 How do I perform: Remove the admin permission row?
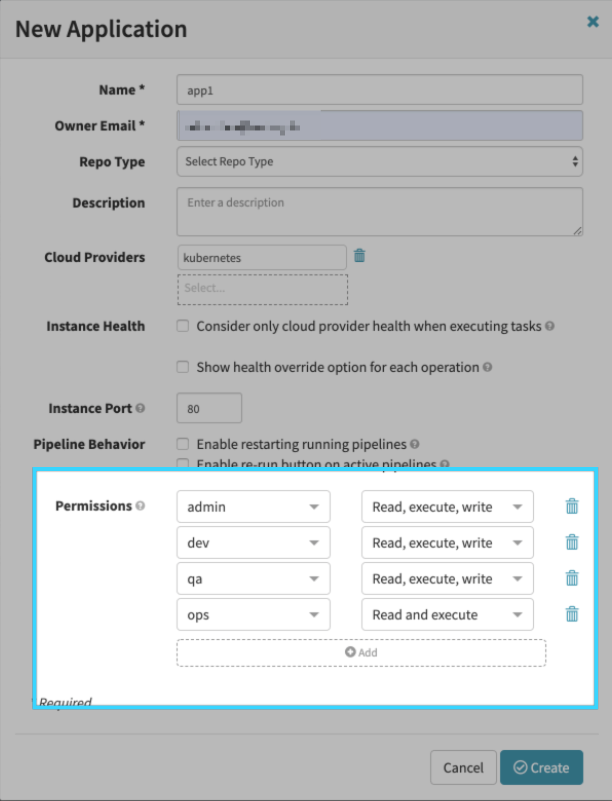point(572,506)
